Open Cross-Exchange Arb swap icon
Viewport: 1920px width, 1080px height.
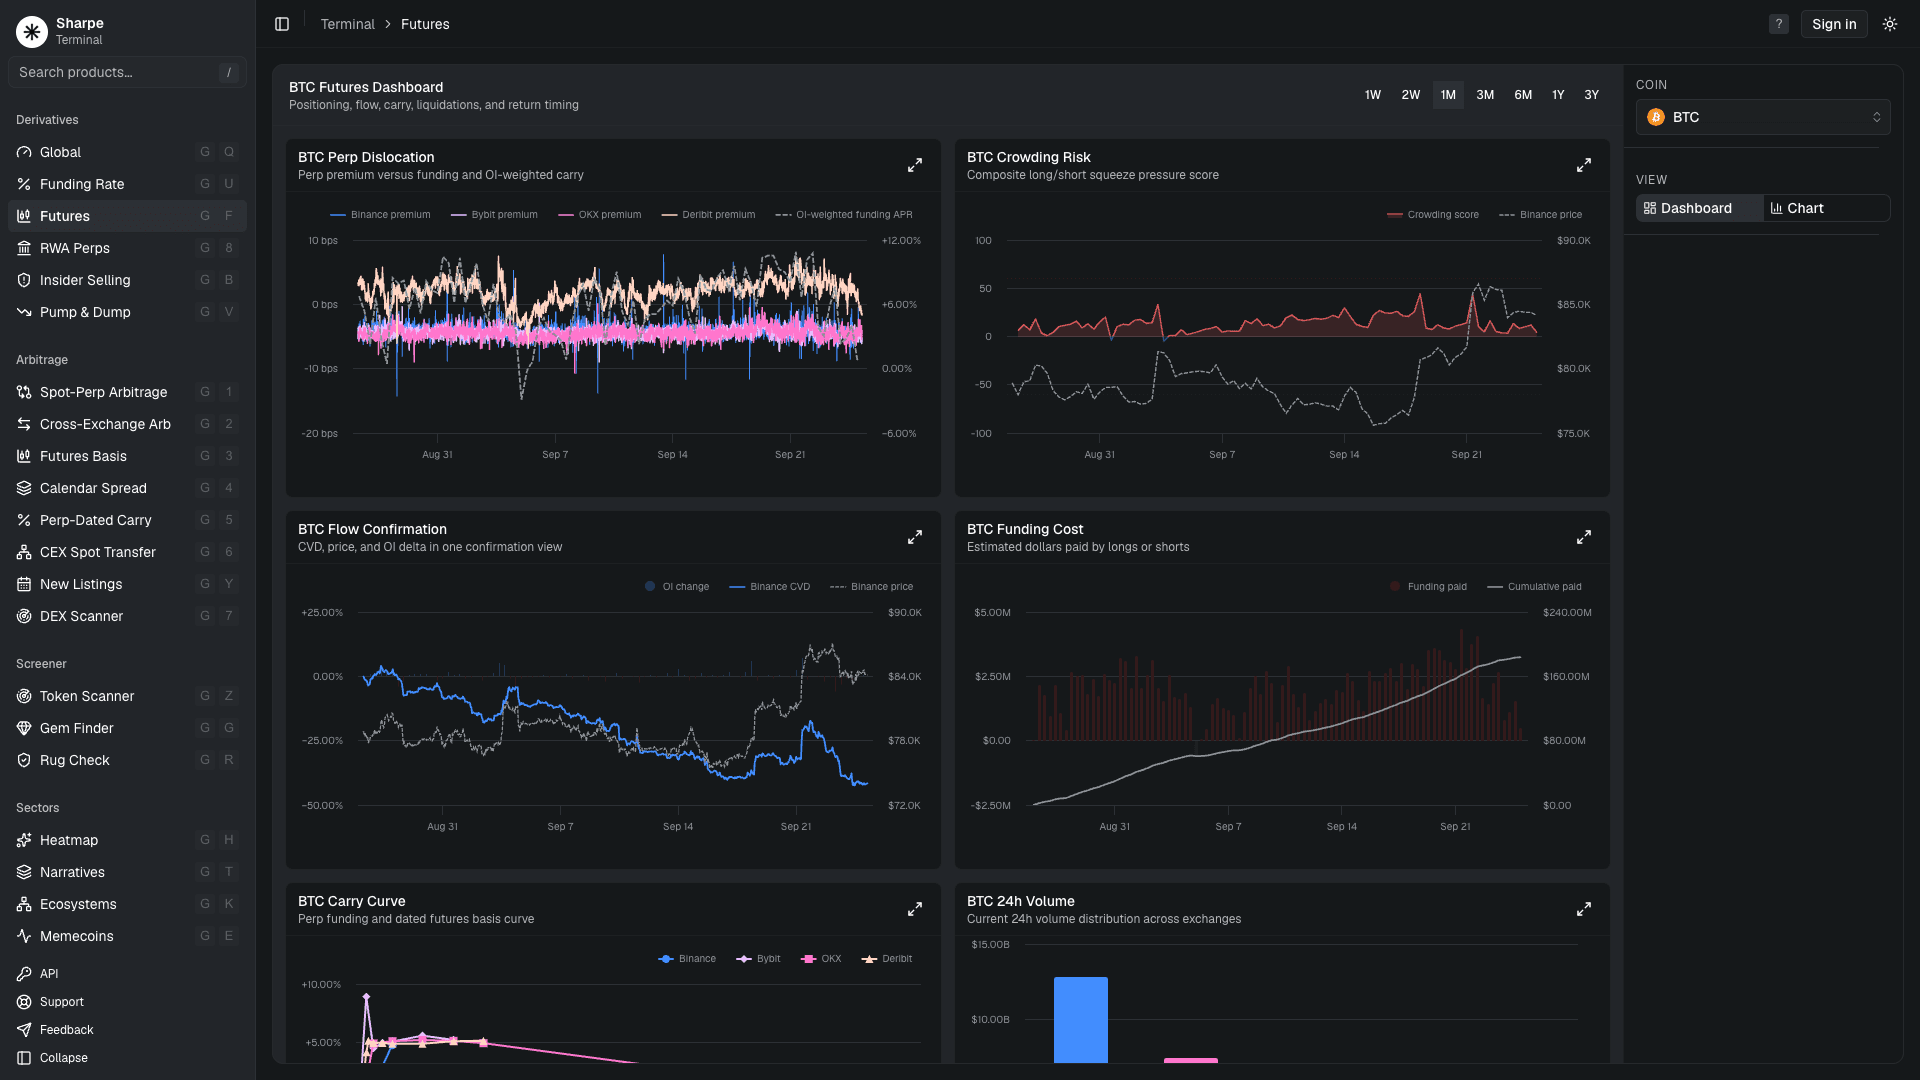pyautogui.click(x=24, y=424)
